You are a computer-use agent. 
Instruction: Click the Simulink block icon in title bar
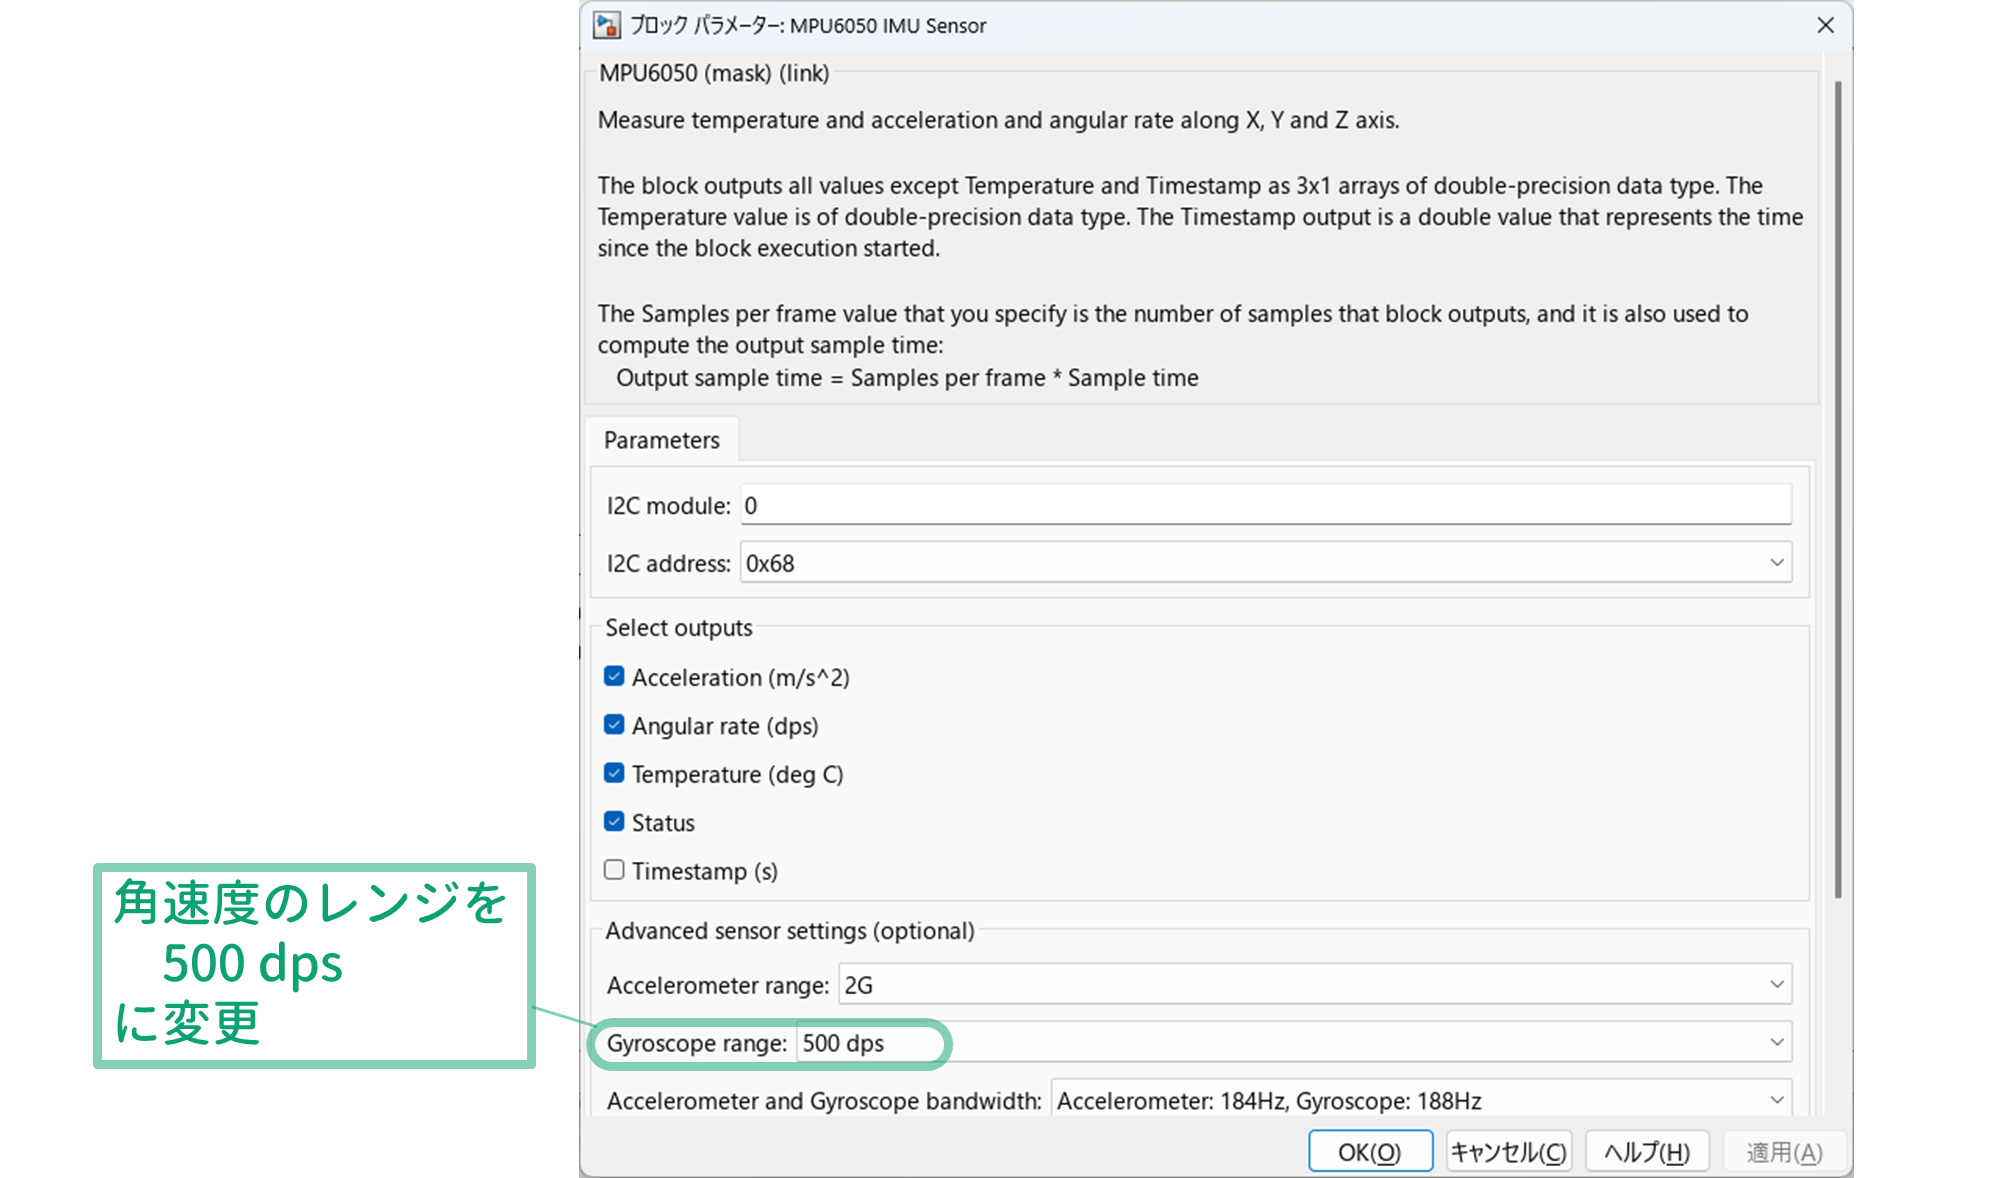point(606,25)
